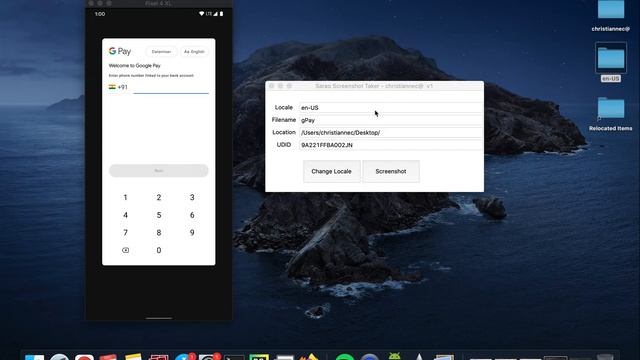Click the G Pay logo
The height and width of the screenshot is (360, 640).
pyautogui.click(x=120, y=51)
